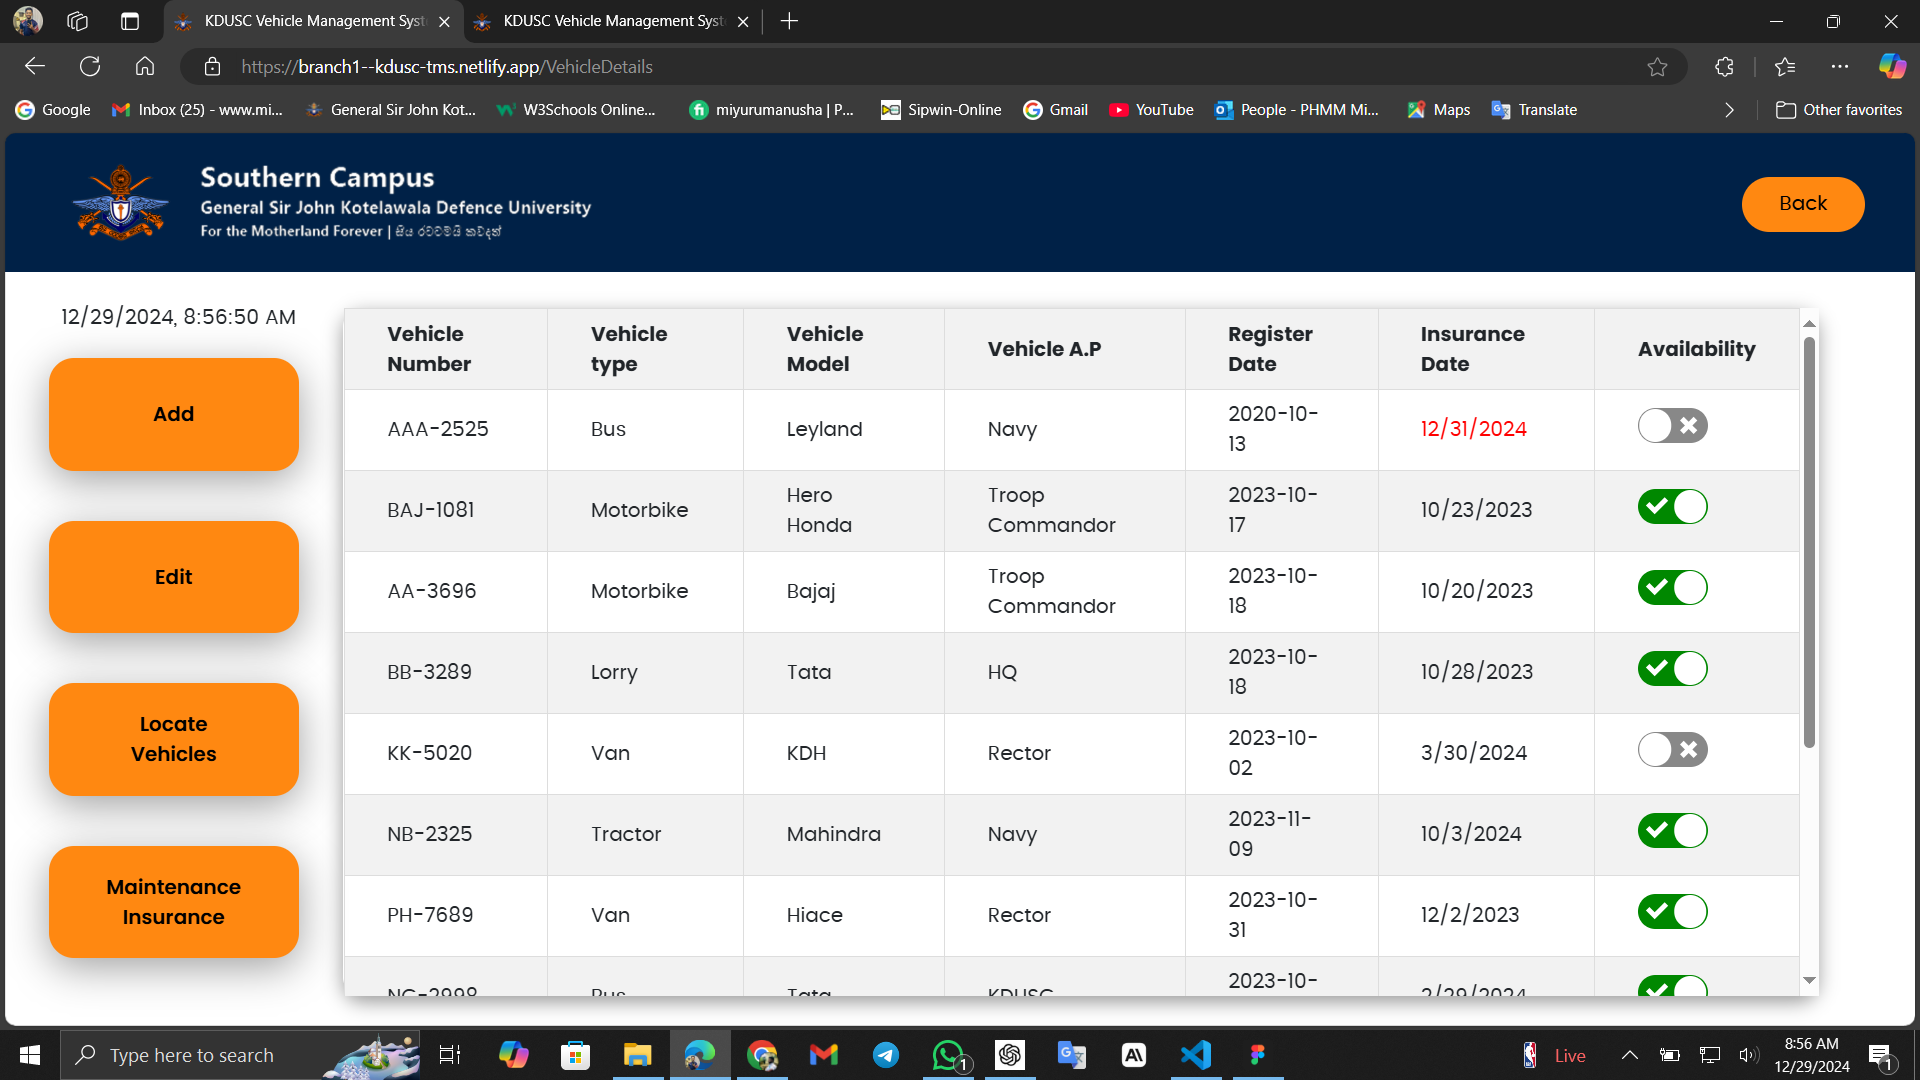The width and height of the screenshot is (1920, 1080).
Task: Switch to second KDUSC Vehicle Management tab
Action: [x=612, y=21]
